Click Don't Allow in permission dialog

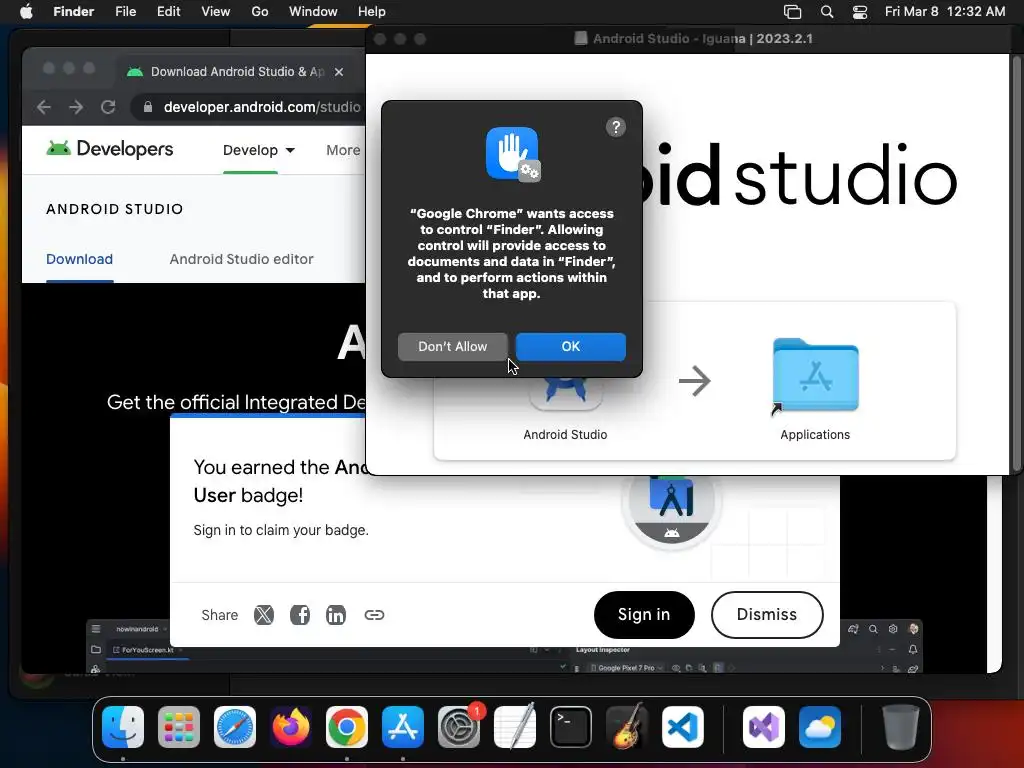coord(452,346)
